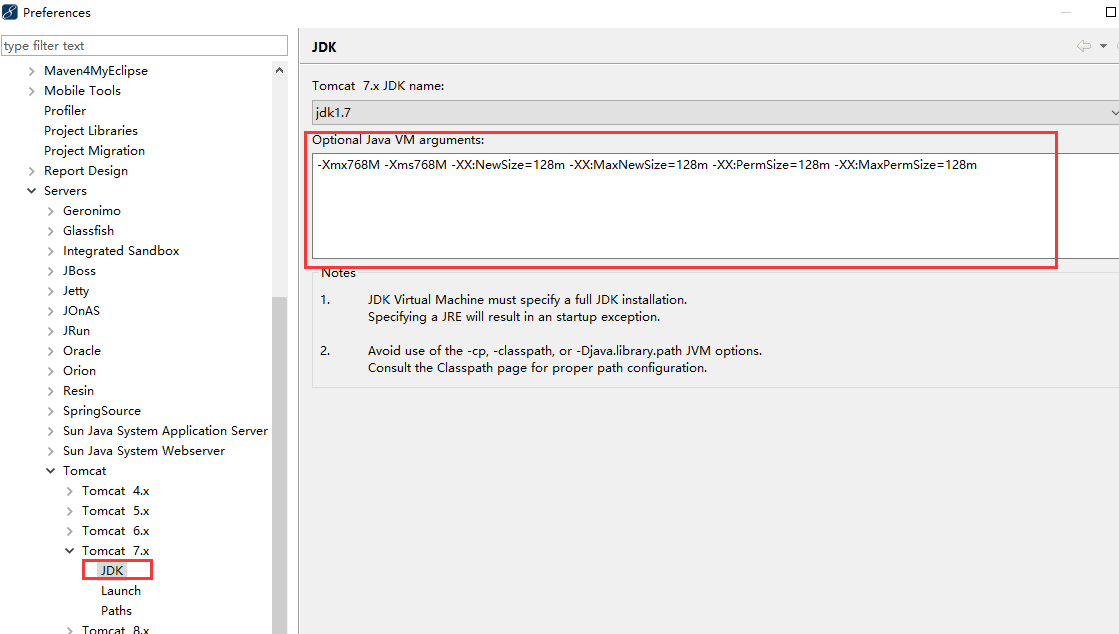
Task: Expand the Tomcat 5.x node
Action: tap(69, 510)
